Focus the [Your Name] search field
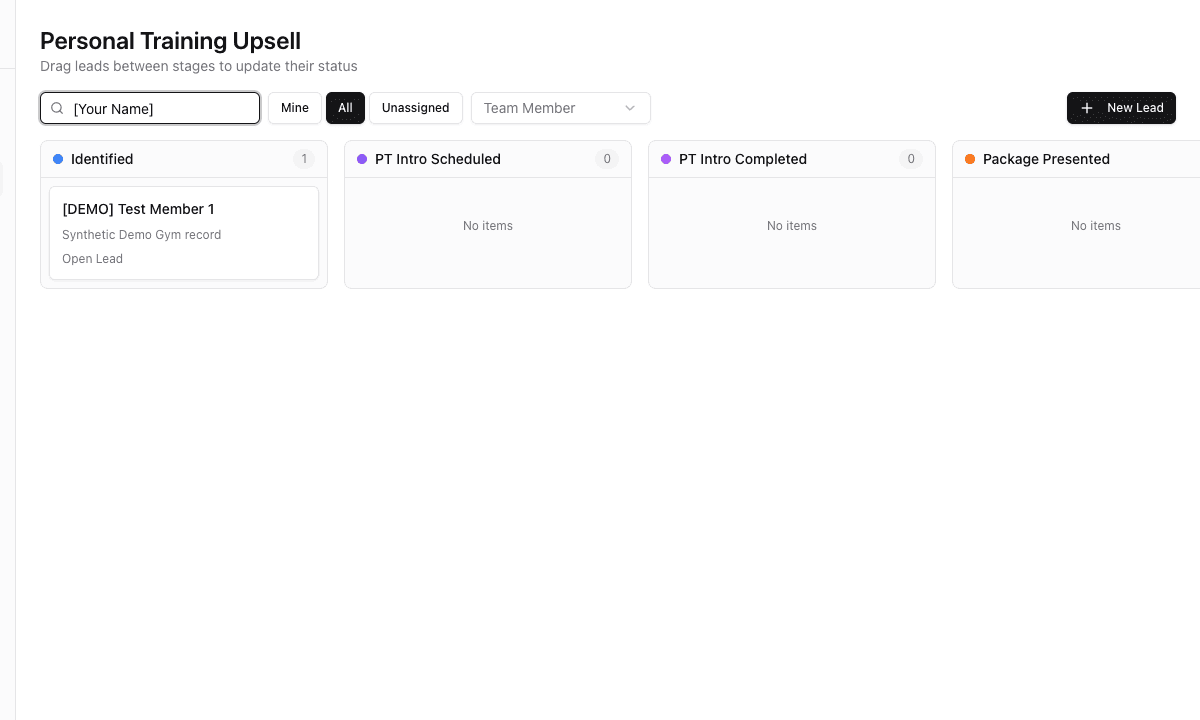This screenshot has height=720, width=1200. pyautogui.click(x=150, y=108)
